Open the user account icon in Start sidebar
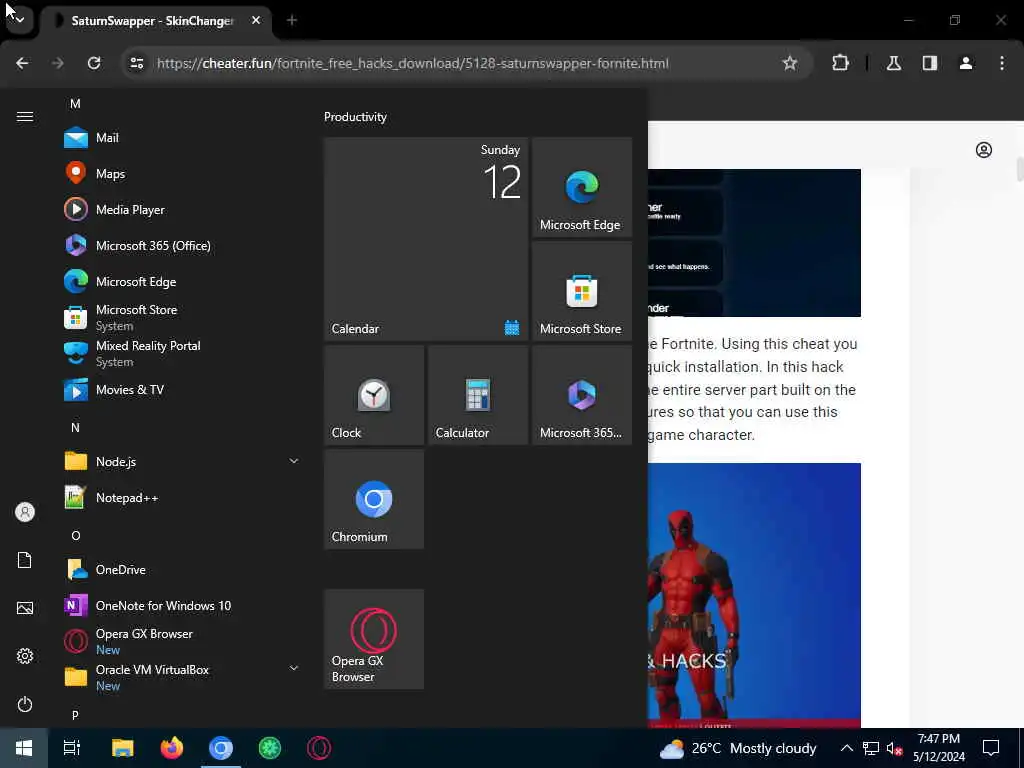This screenshot has height=768, width=1024. 25,512
